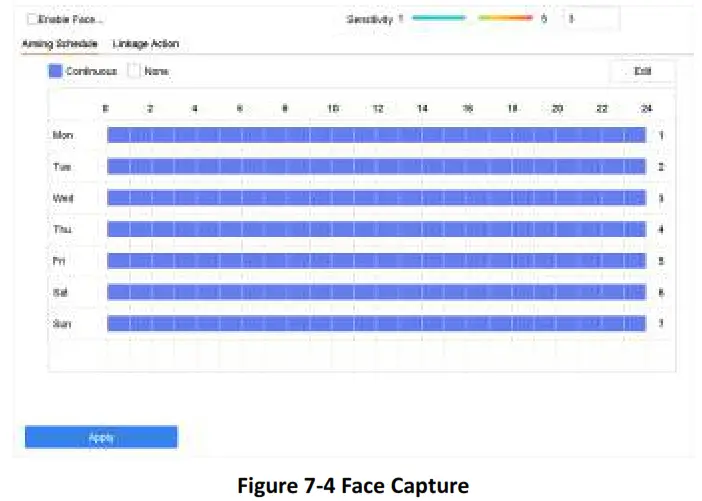Select Wednesday's schedule bar

[375, 198]
